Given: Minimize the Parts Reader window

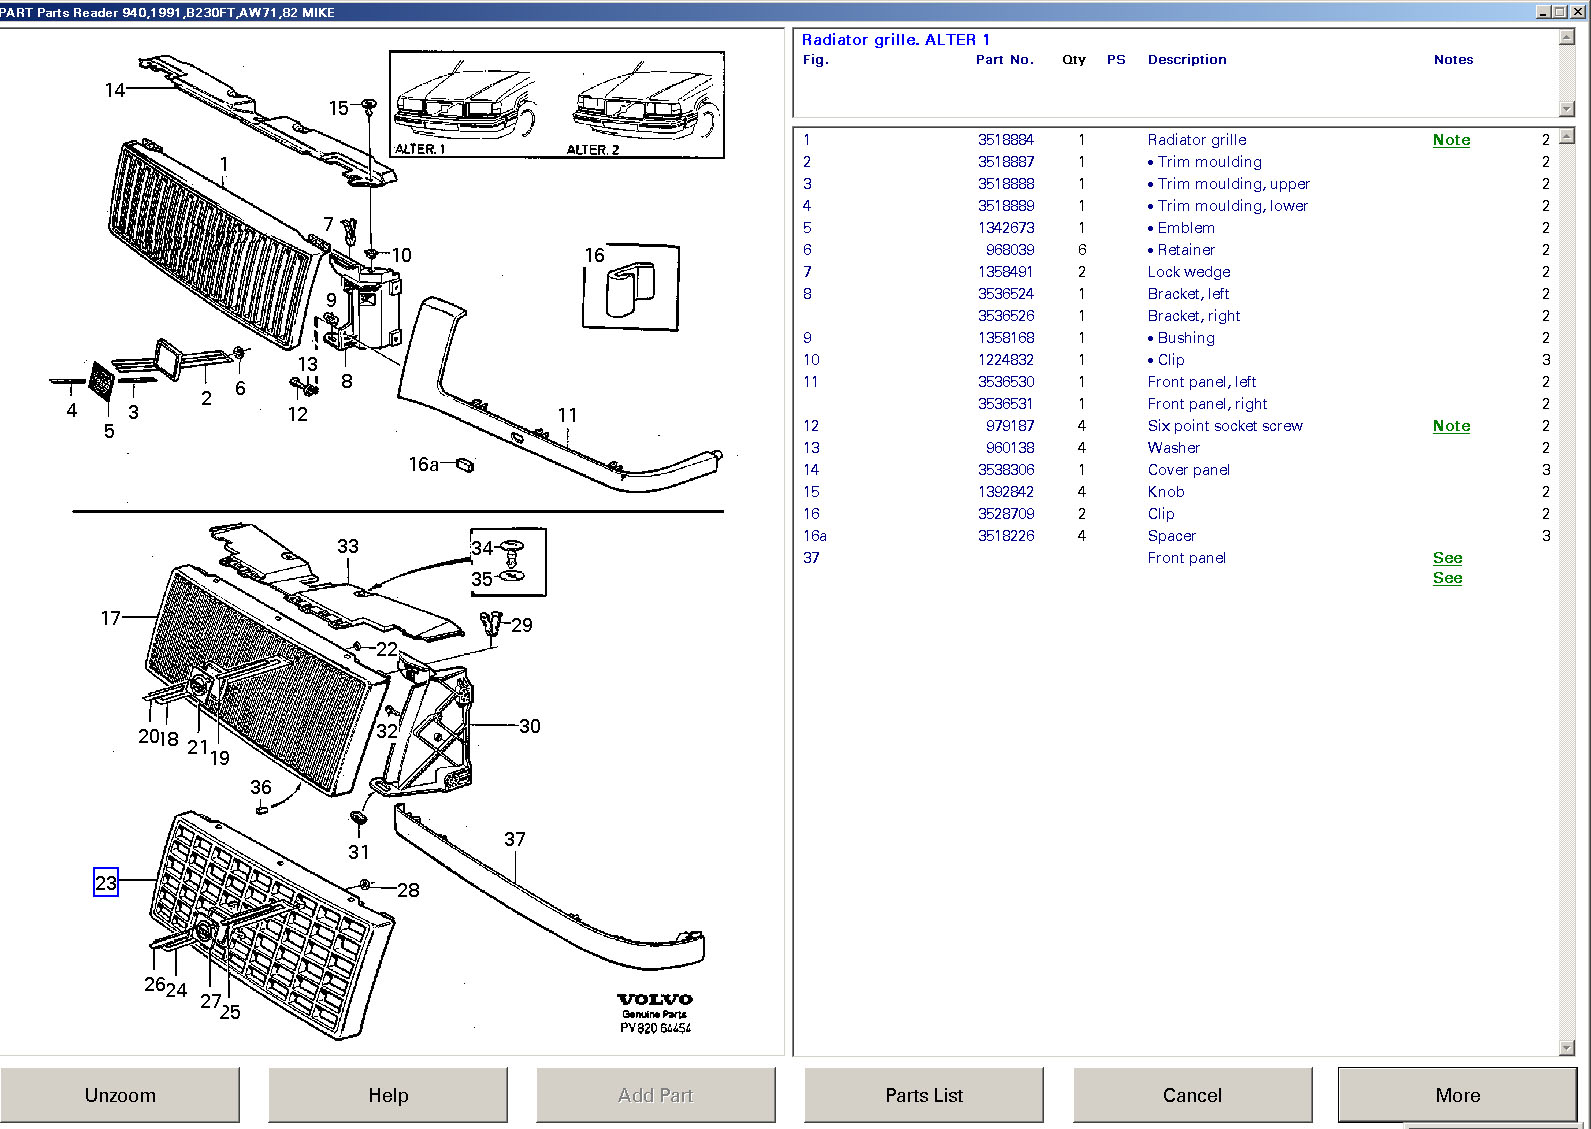Looking at the screenshot, I should point(1543,12).
